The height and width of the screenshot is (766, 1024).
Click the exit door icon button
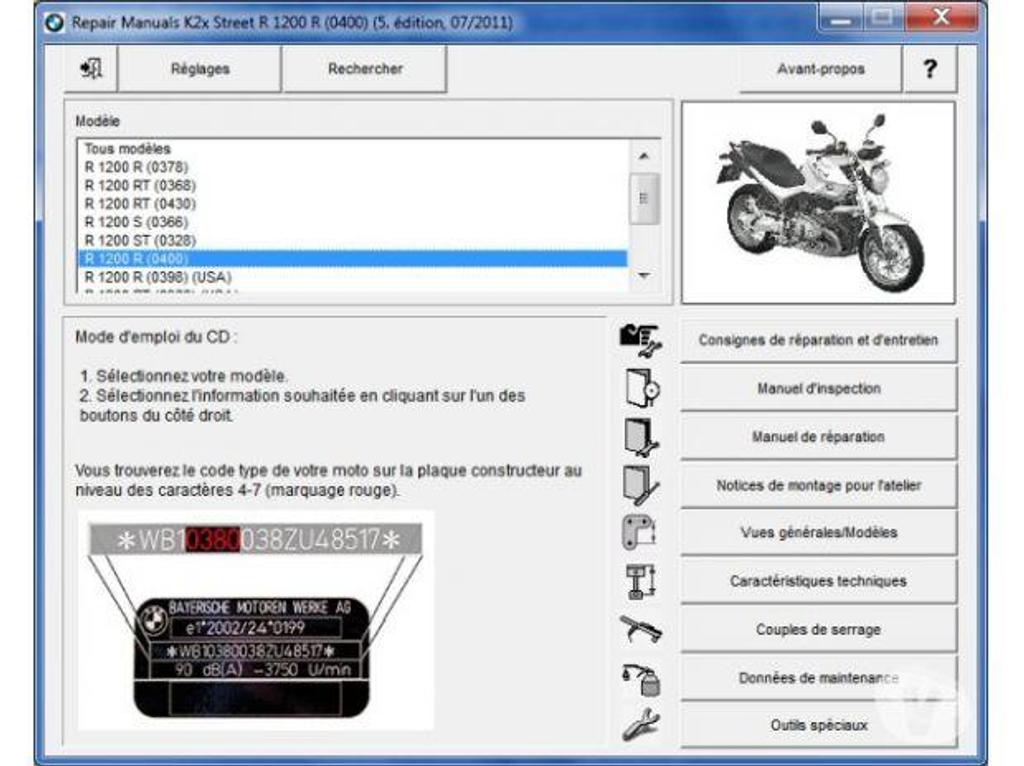click(91, 69)
